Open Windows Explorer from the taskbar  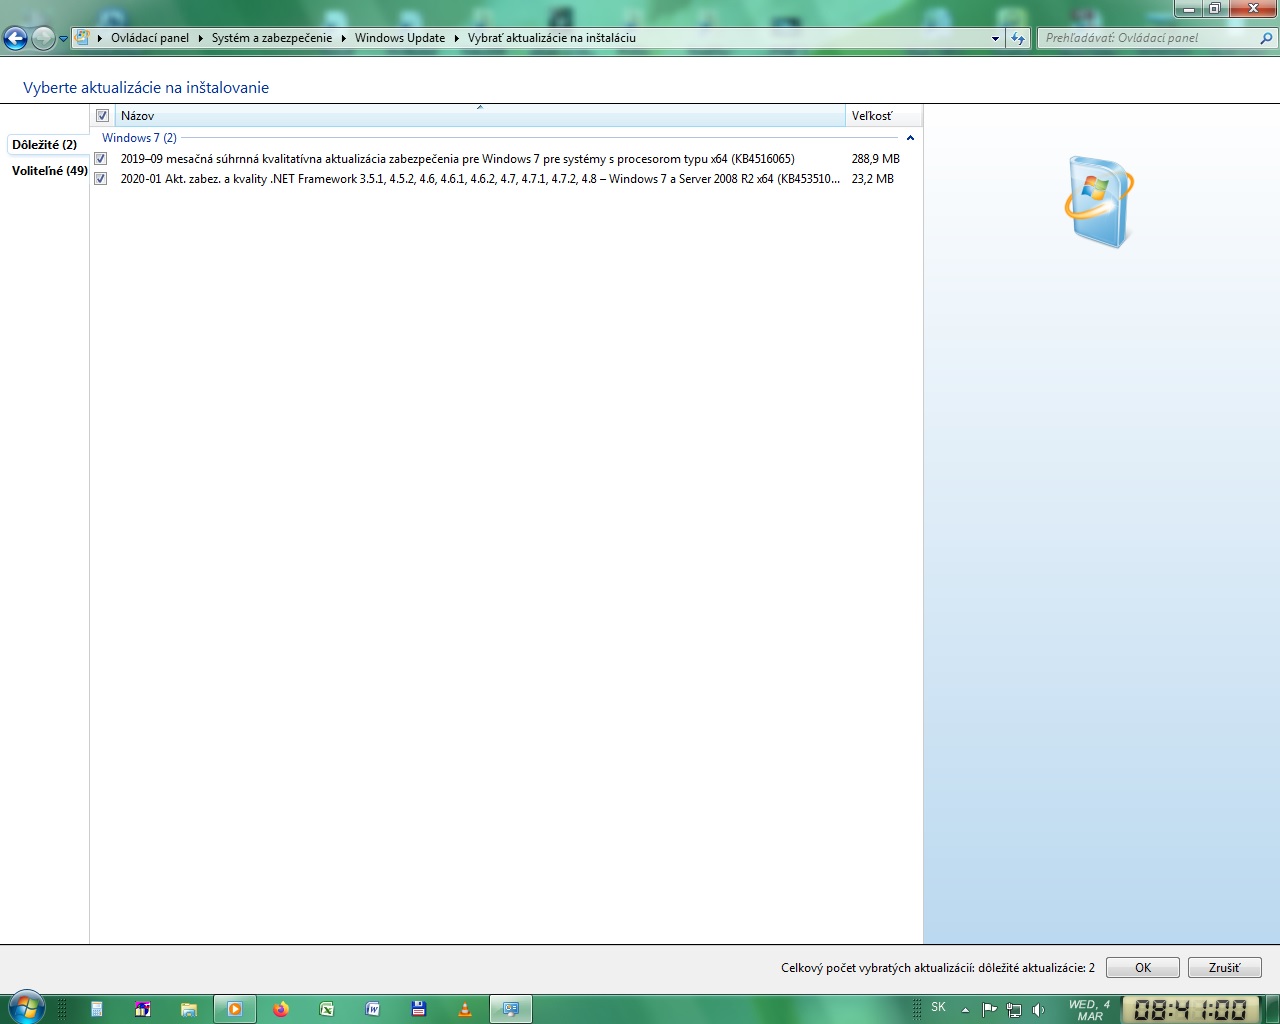[x=189, y=1009]
